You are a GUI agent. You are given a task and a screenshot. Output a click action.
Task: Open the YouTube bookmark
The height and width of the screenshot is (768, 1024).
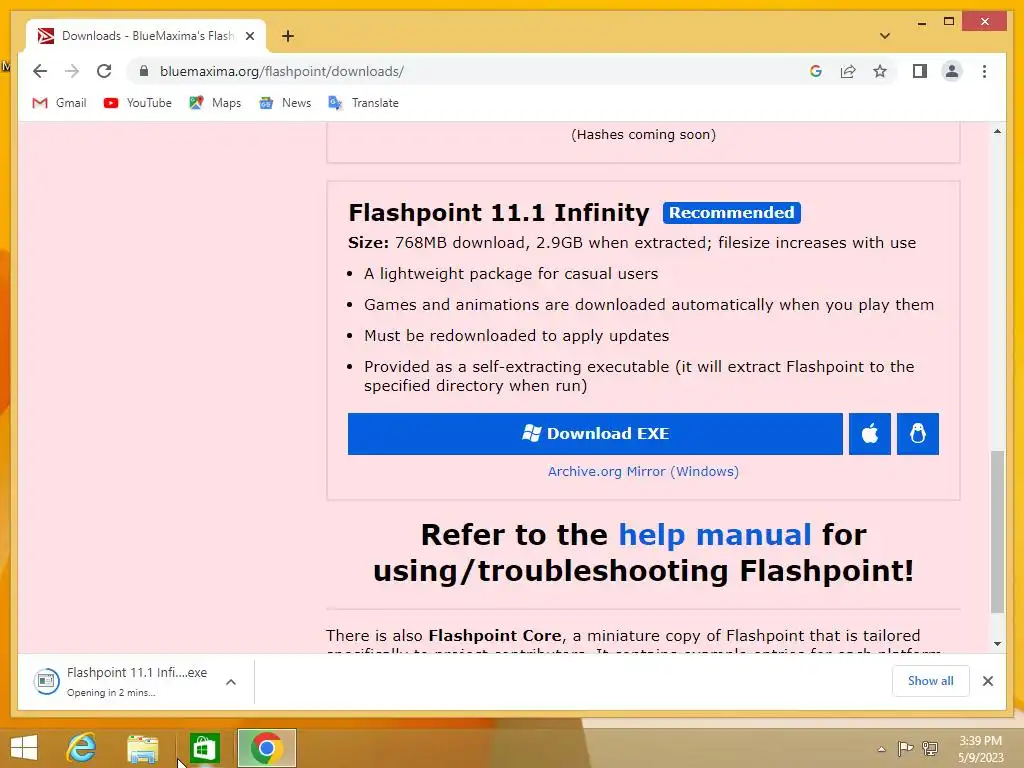(138, 103)
